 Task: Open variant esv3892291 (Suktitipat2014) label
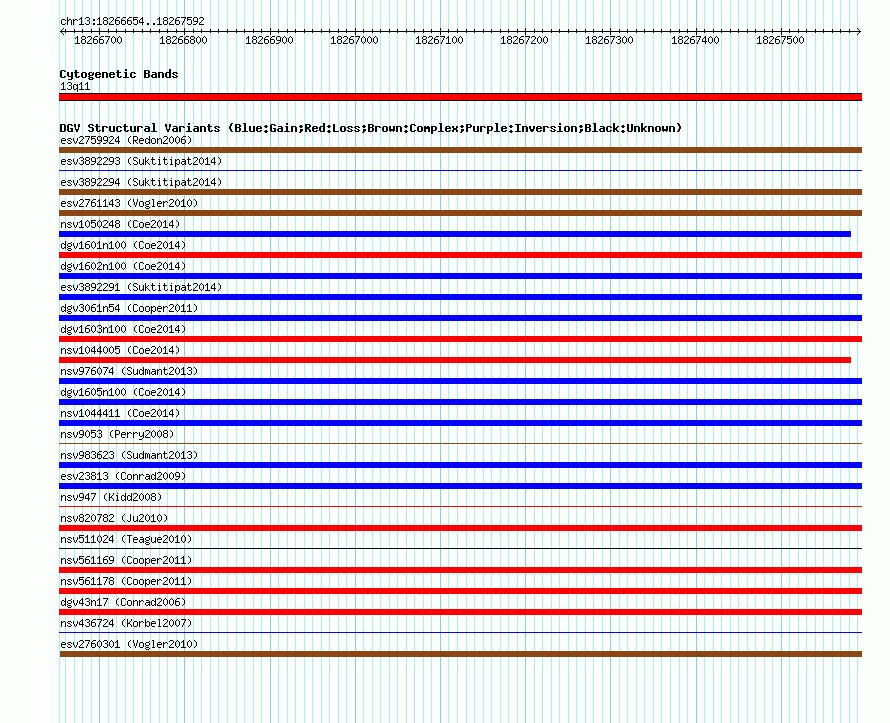tap(141, 287)
